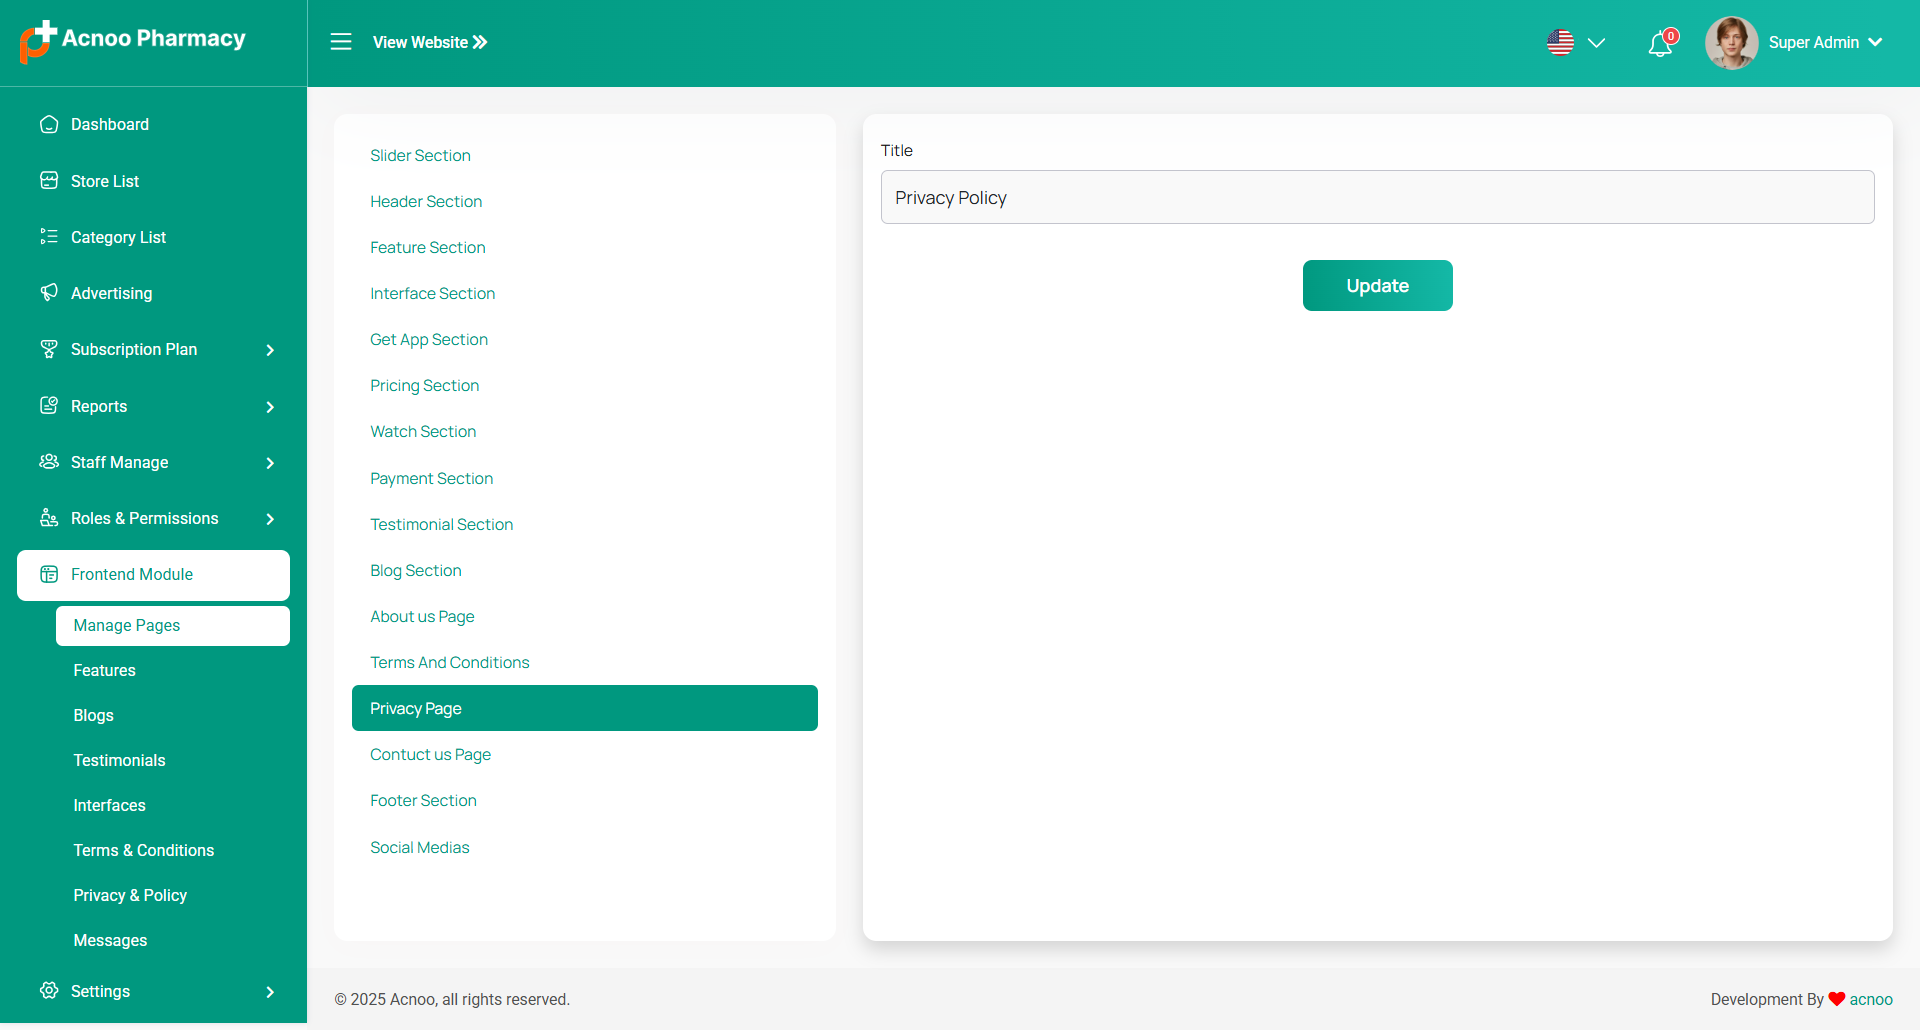Click the Super Admin avatar photo
The width and height of the screenshot is (1920, 1030).
1731,43
